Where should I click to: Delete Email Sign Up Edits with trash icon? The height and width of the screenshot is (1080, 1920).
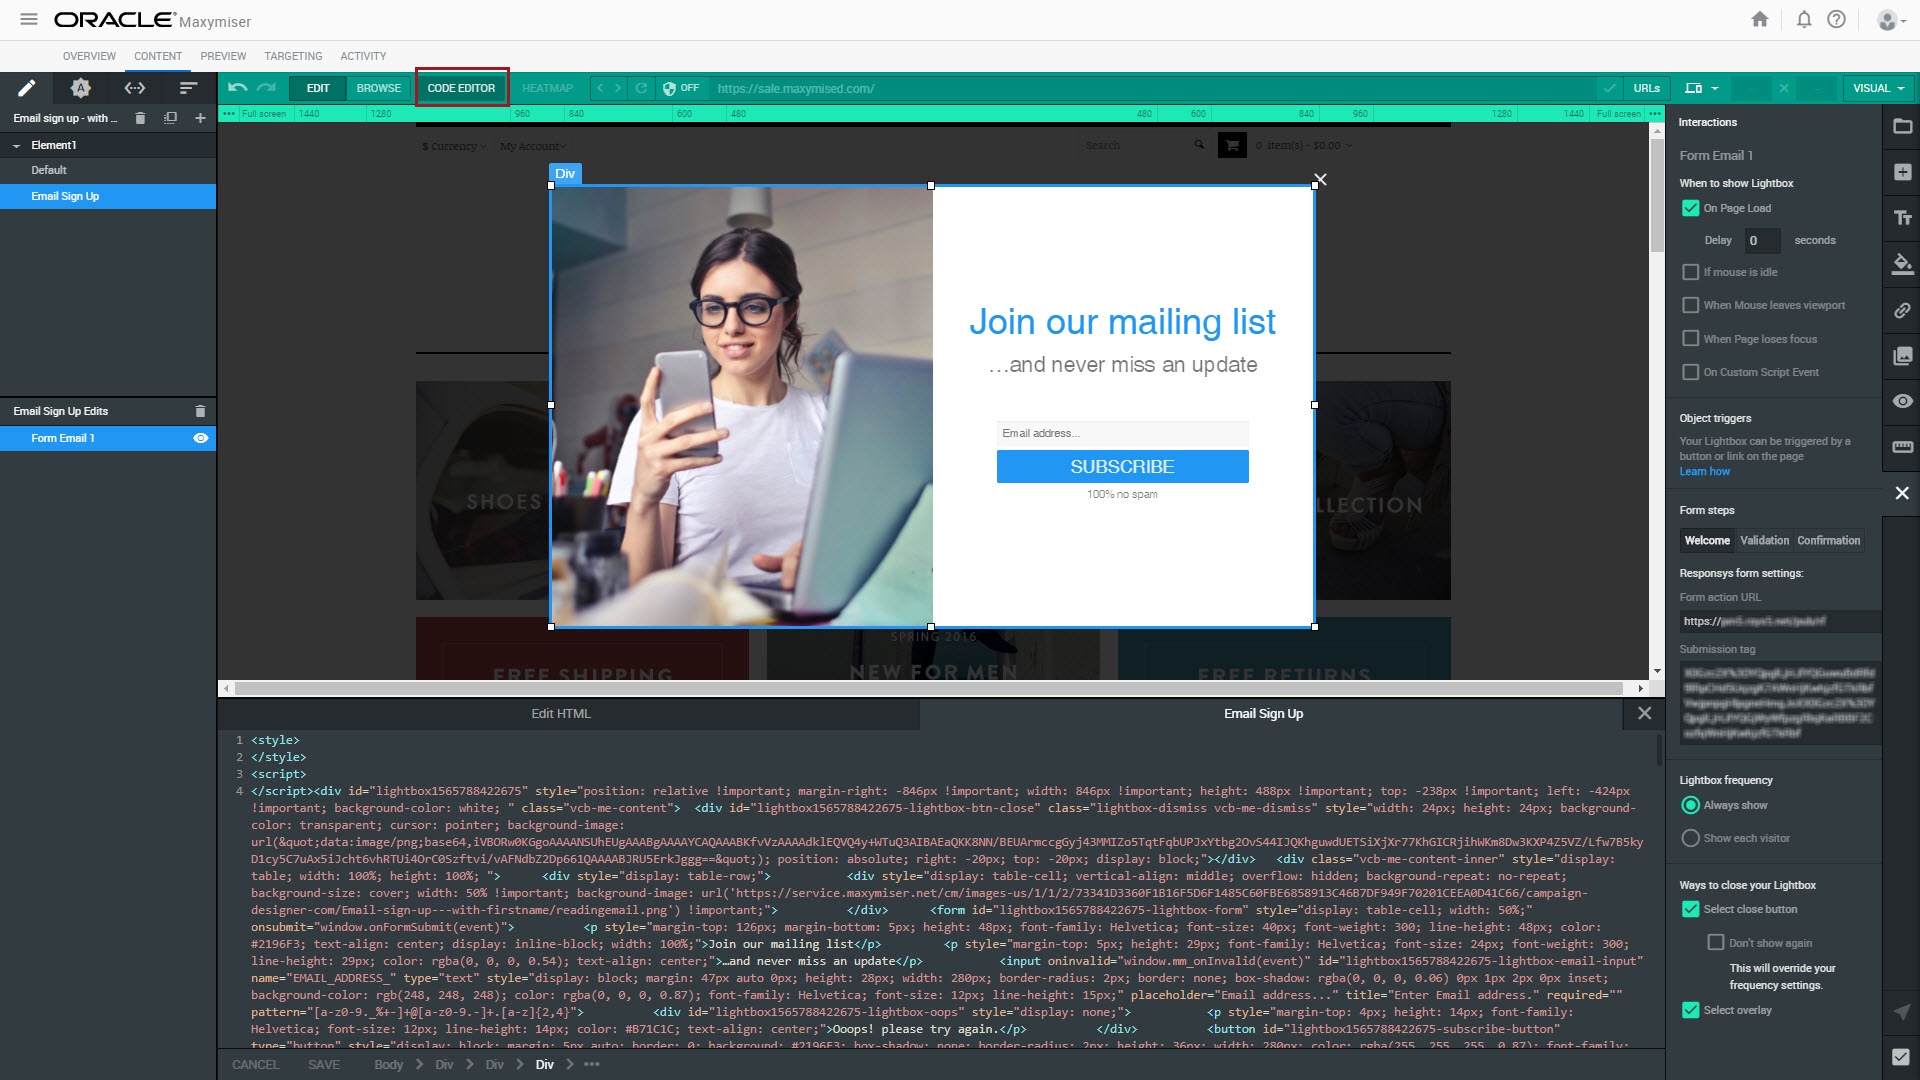point(200,411)
